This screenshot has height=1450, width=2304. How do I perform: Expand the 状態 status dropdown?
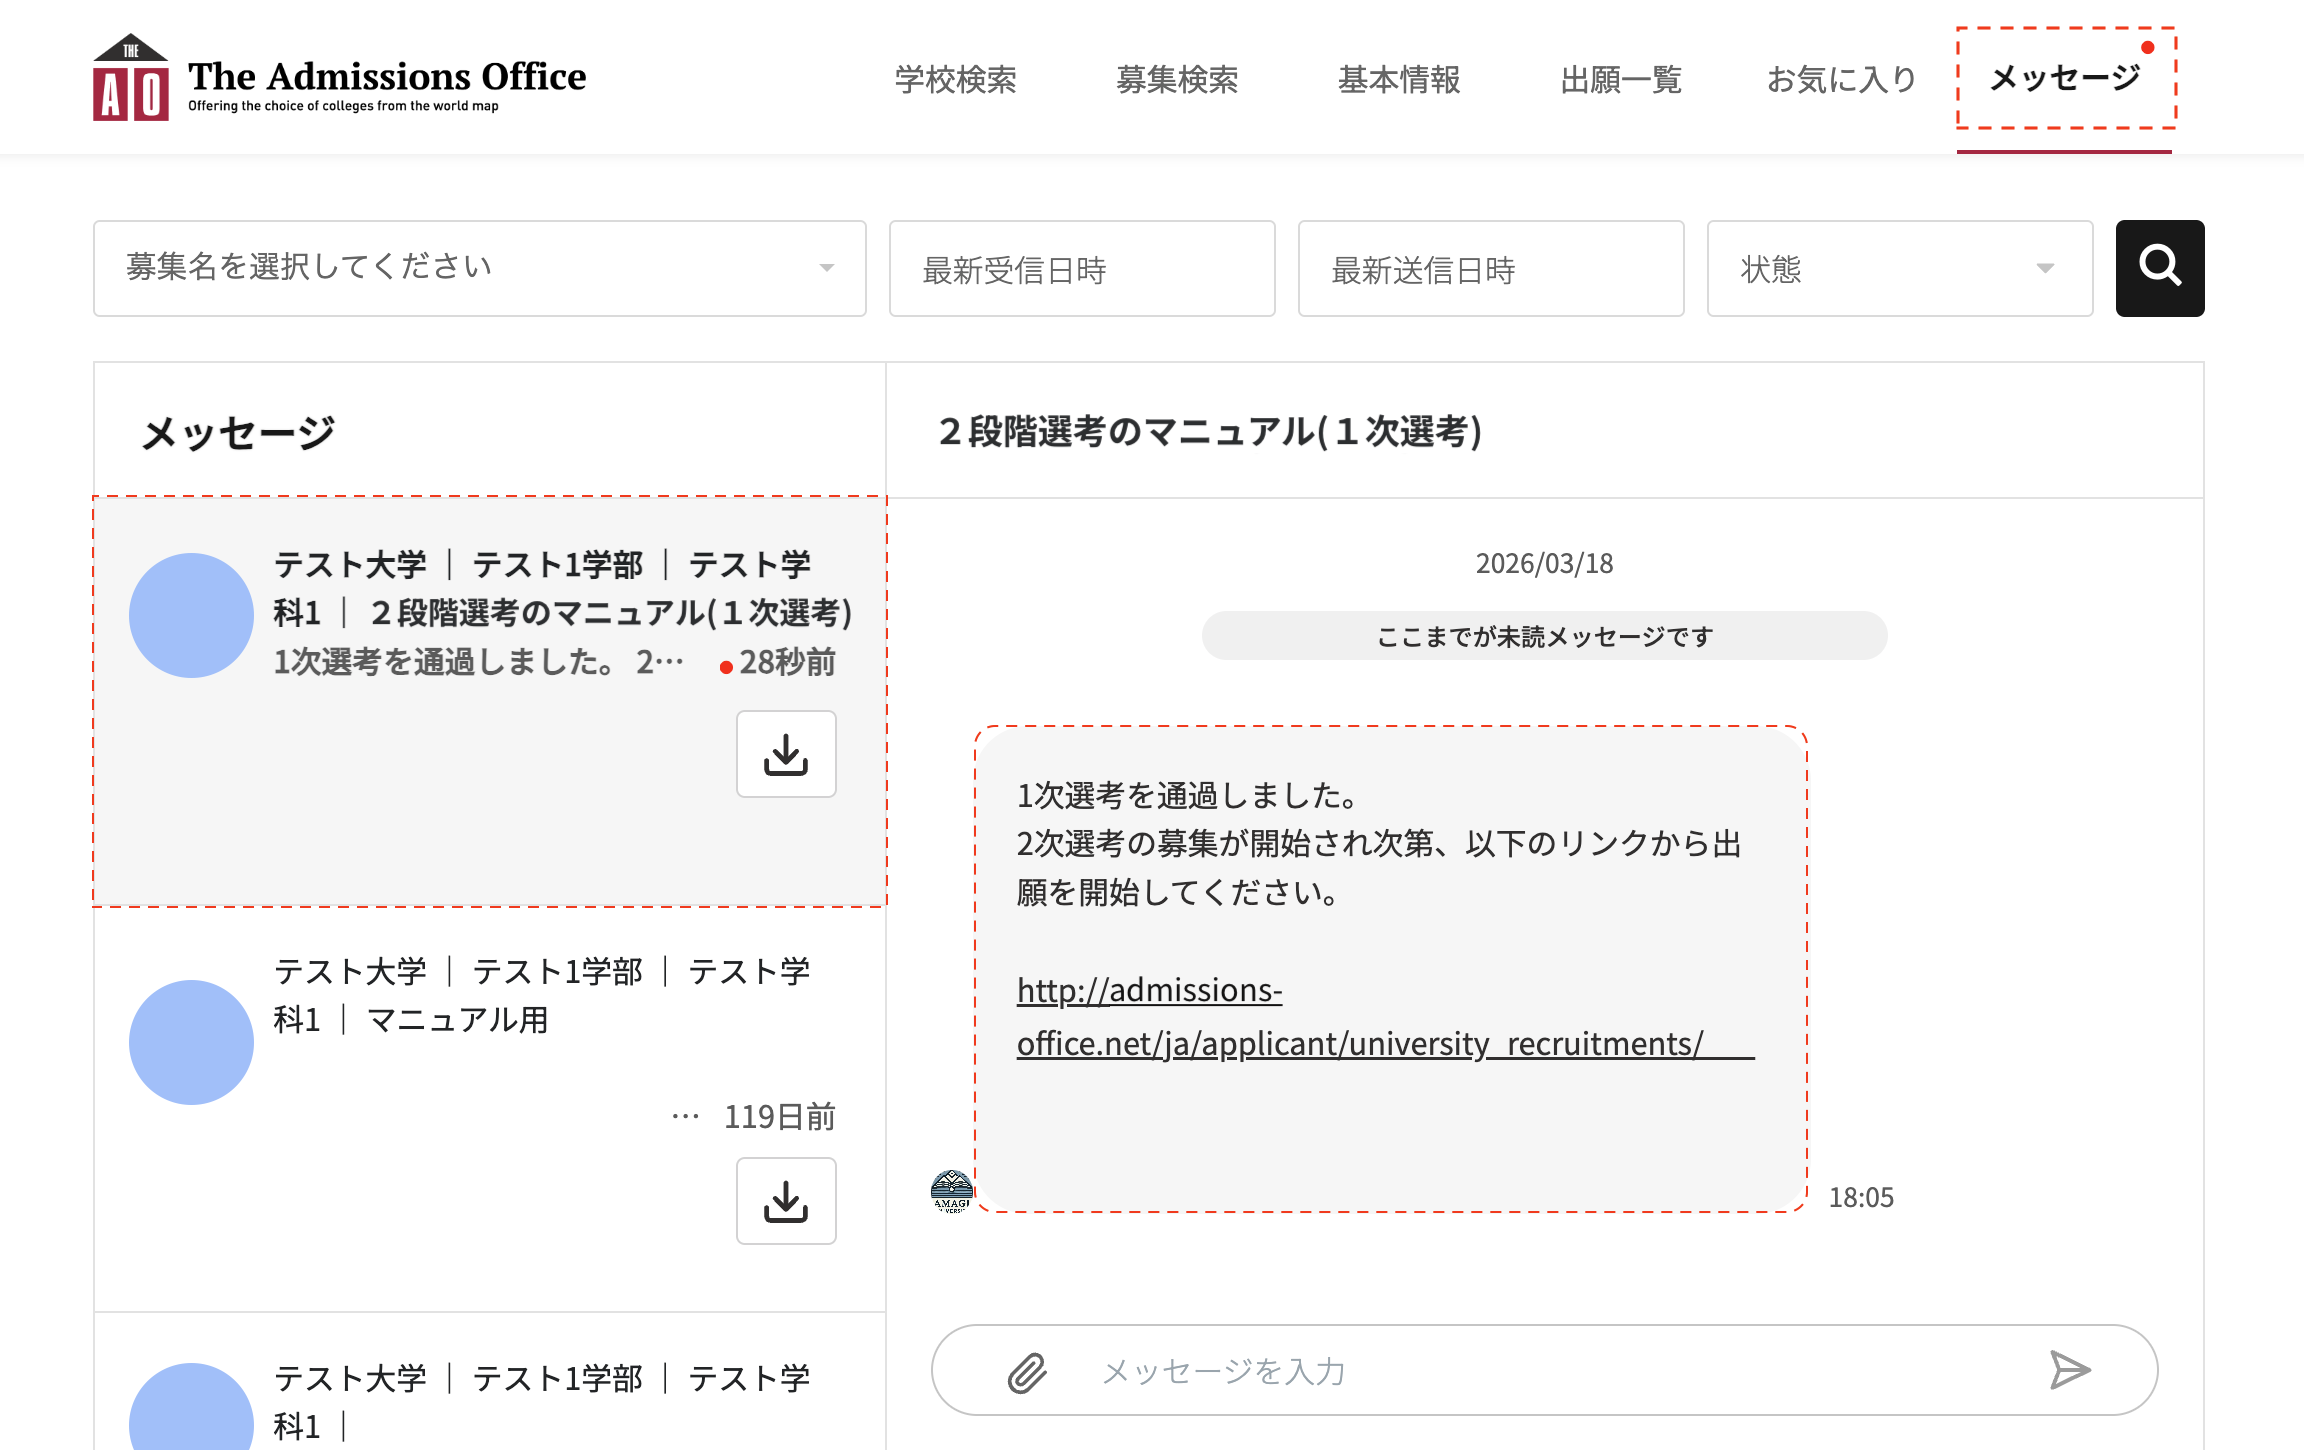pos(1899,268)
